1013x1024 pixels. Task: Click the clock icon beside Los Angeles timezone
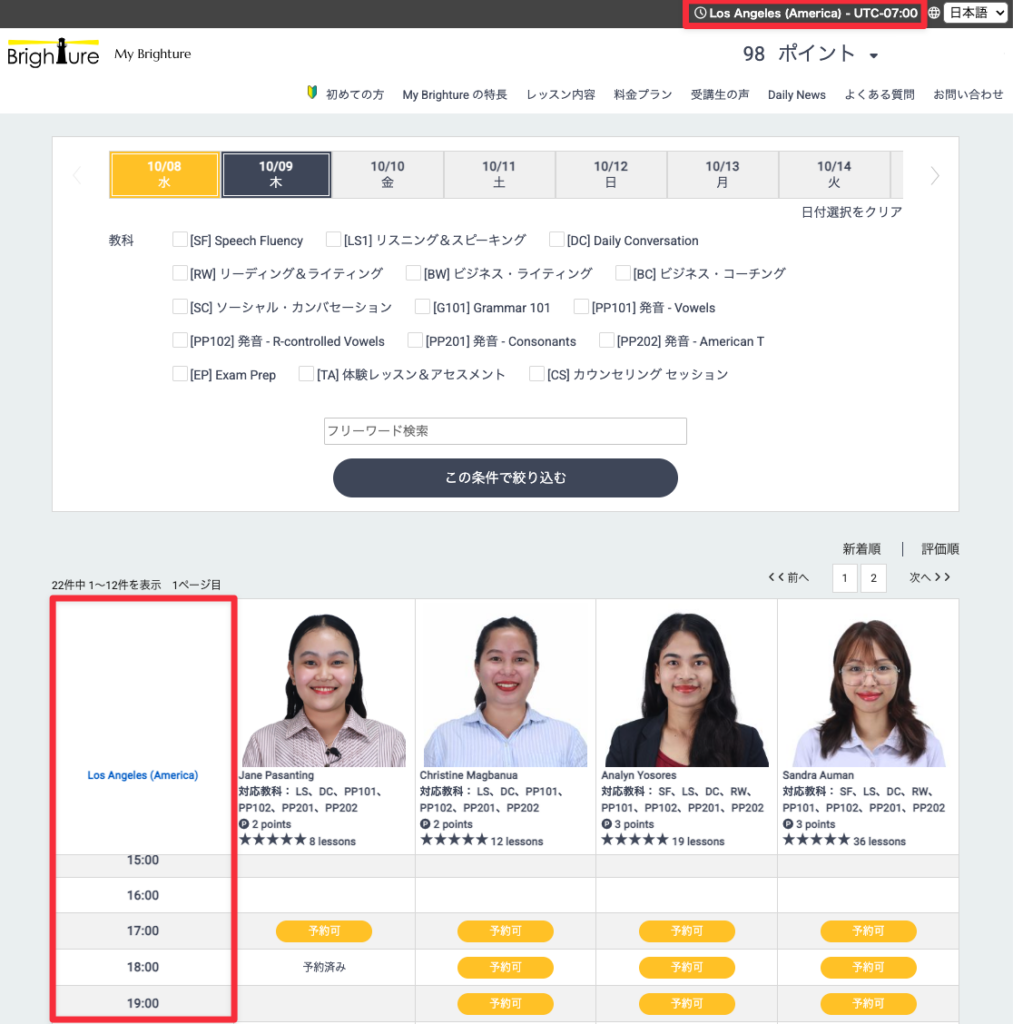coord(700,13)
